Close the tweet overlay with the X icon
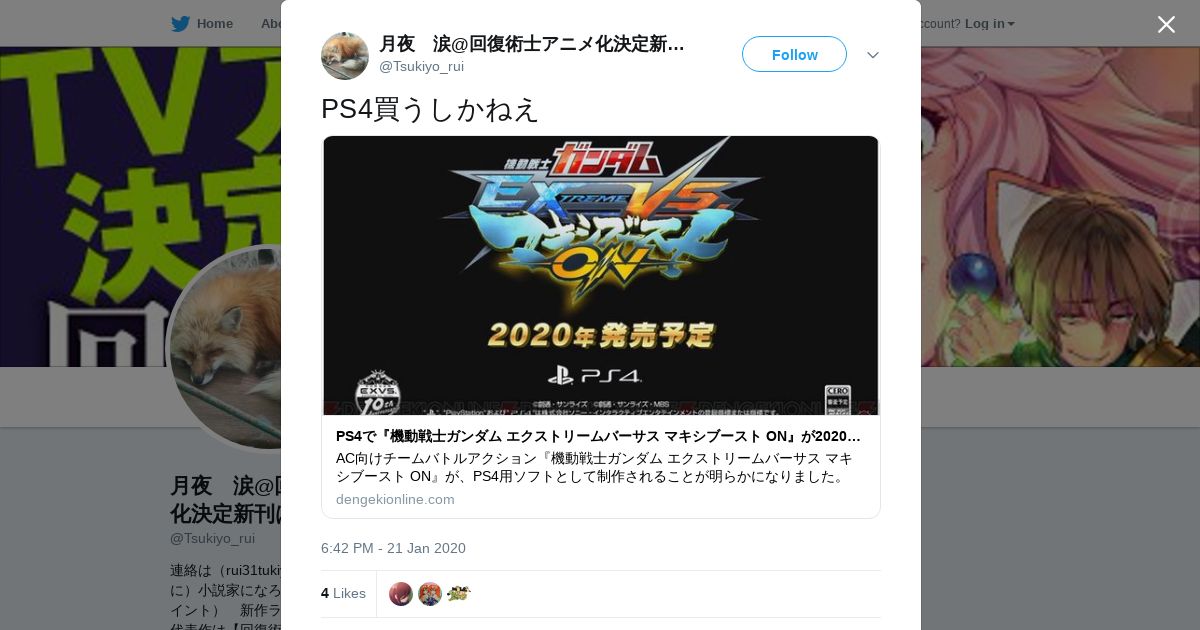This screenshot has width=1200, height=630. coord(1166,24)
